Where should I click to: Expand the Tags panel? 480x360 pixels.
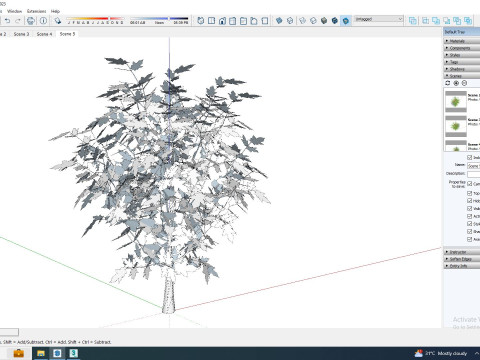tap(462, 62)
